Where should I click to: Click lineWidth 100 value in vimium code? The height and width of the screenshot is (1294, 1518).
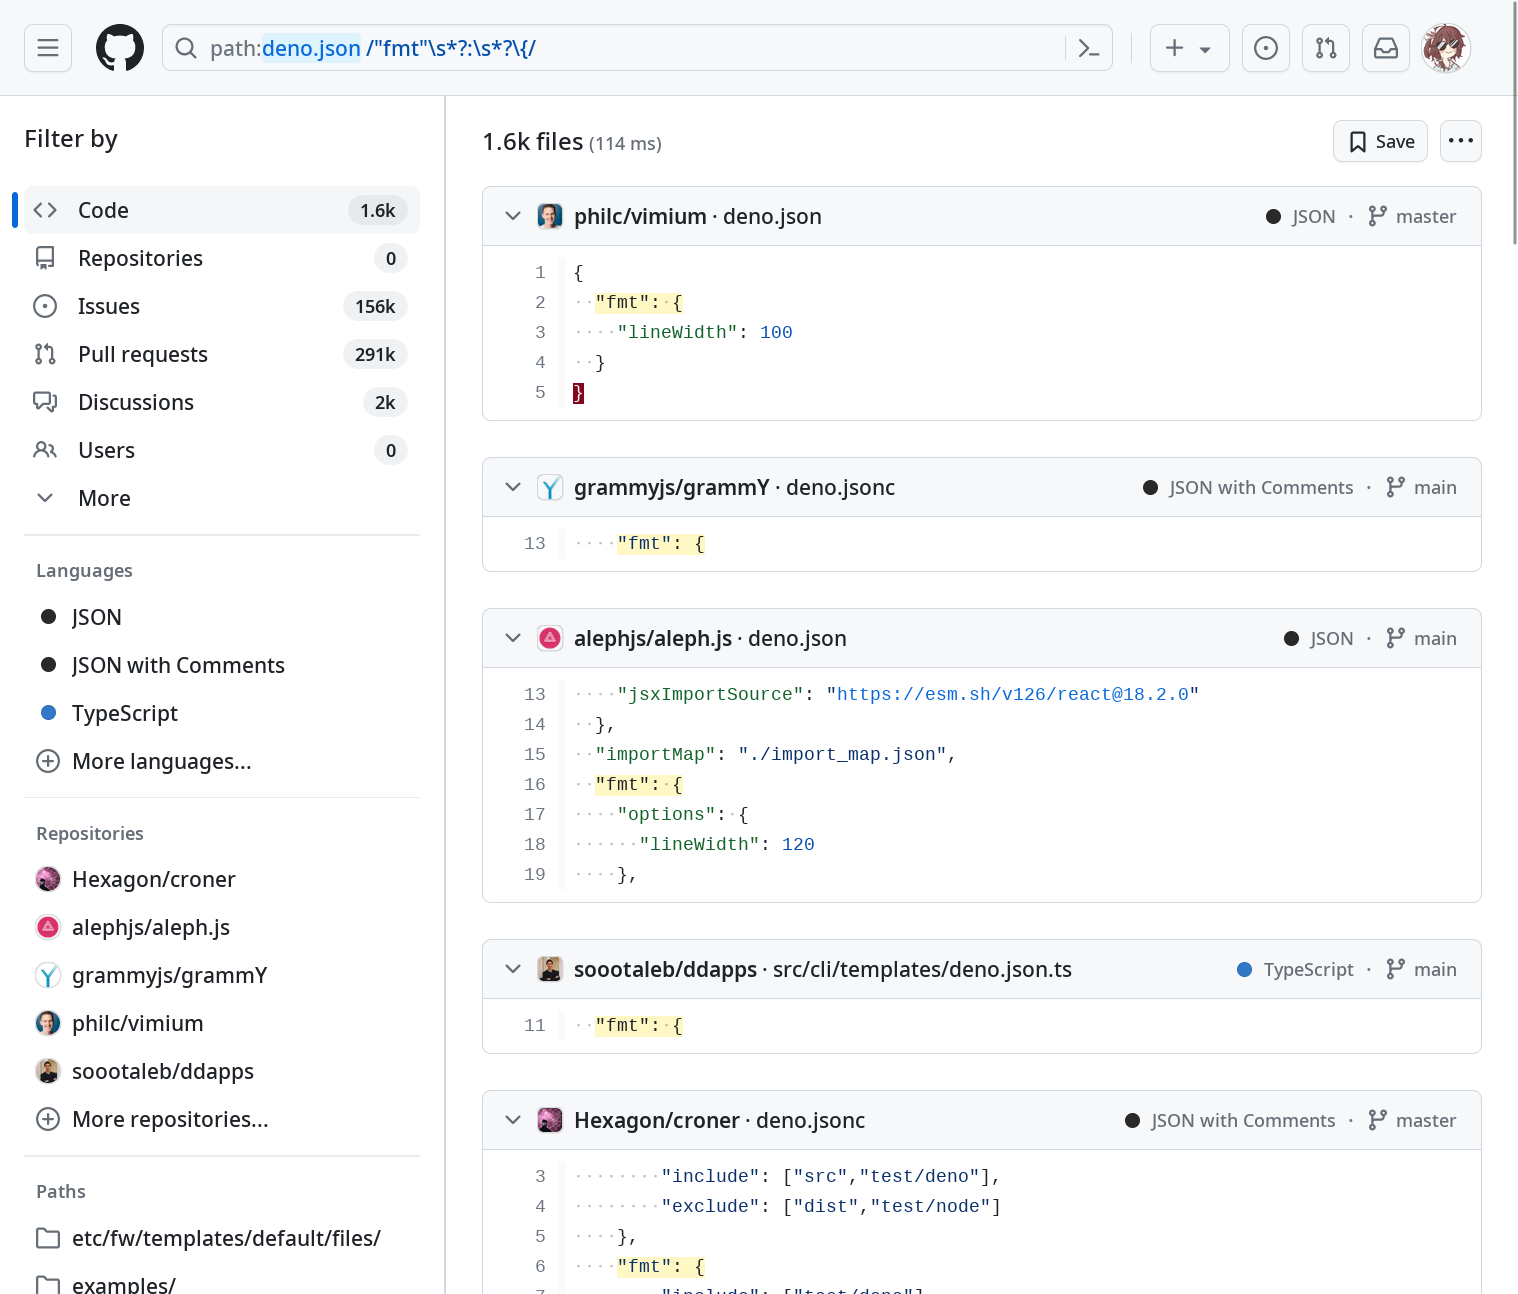[776, 332]
